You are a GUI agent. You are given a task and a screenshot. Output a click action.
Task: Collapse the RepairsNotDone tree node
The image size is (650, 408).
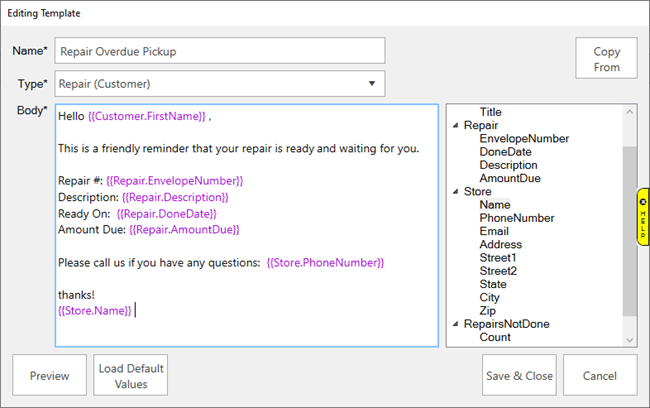pos(455,324)
